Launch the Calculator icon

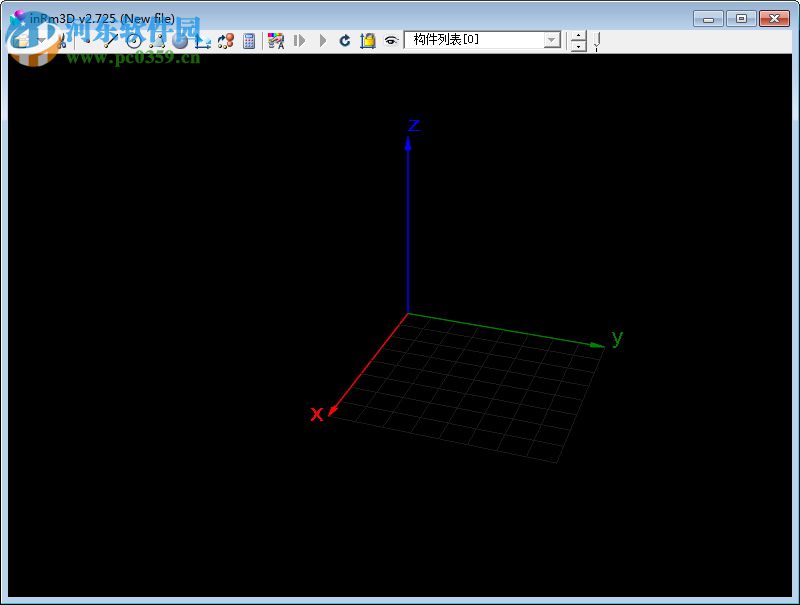click(249, 42)
